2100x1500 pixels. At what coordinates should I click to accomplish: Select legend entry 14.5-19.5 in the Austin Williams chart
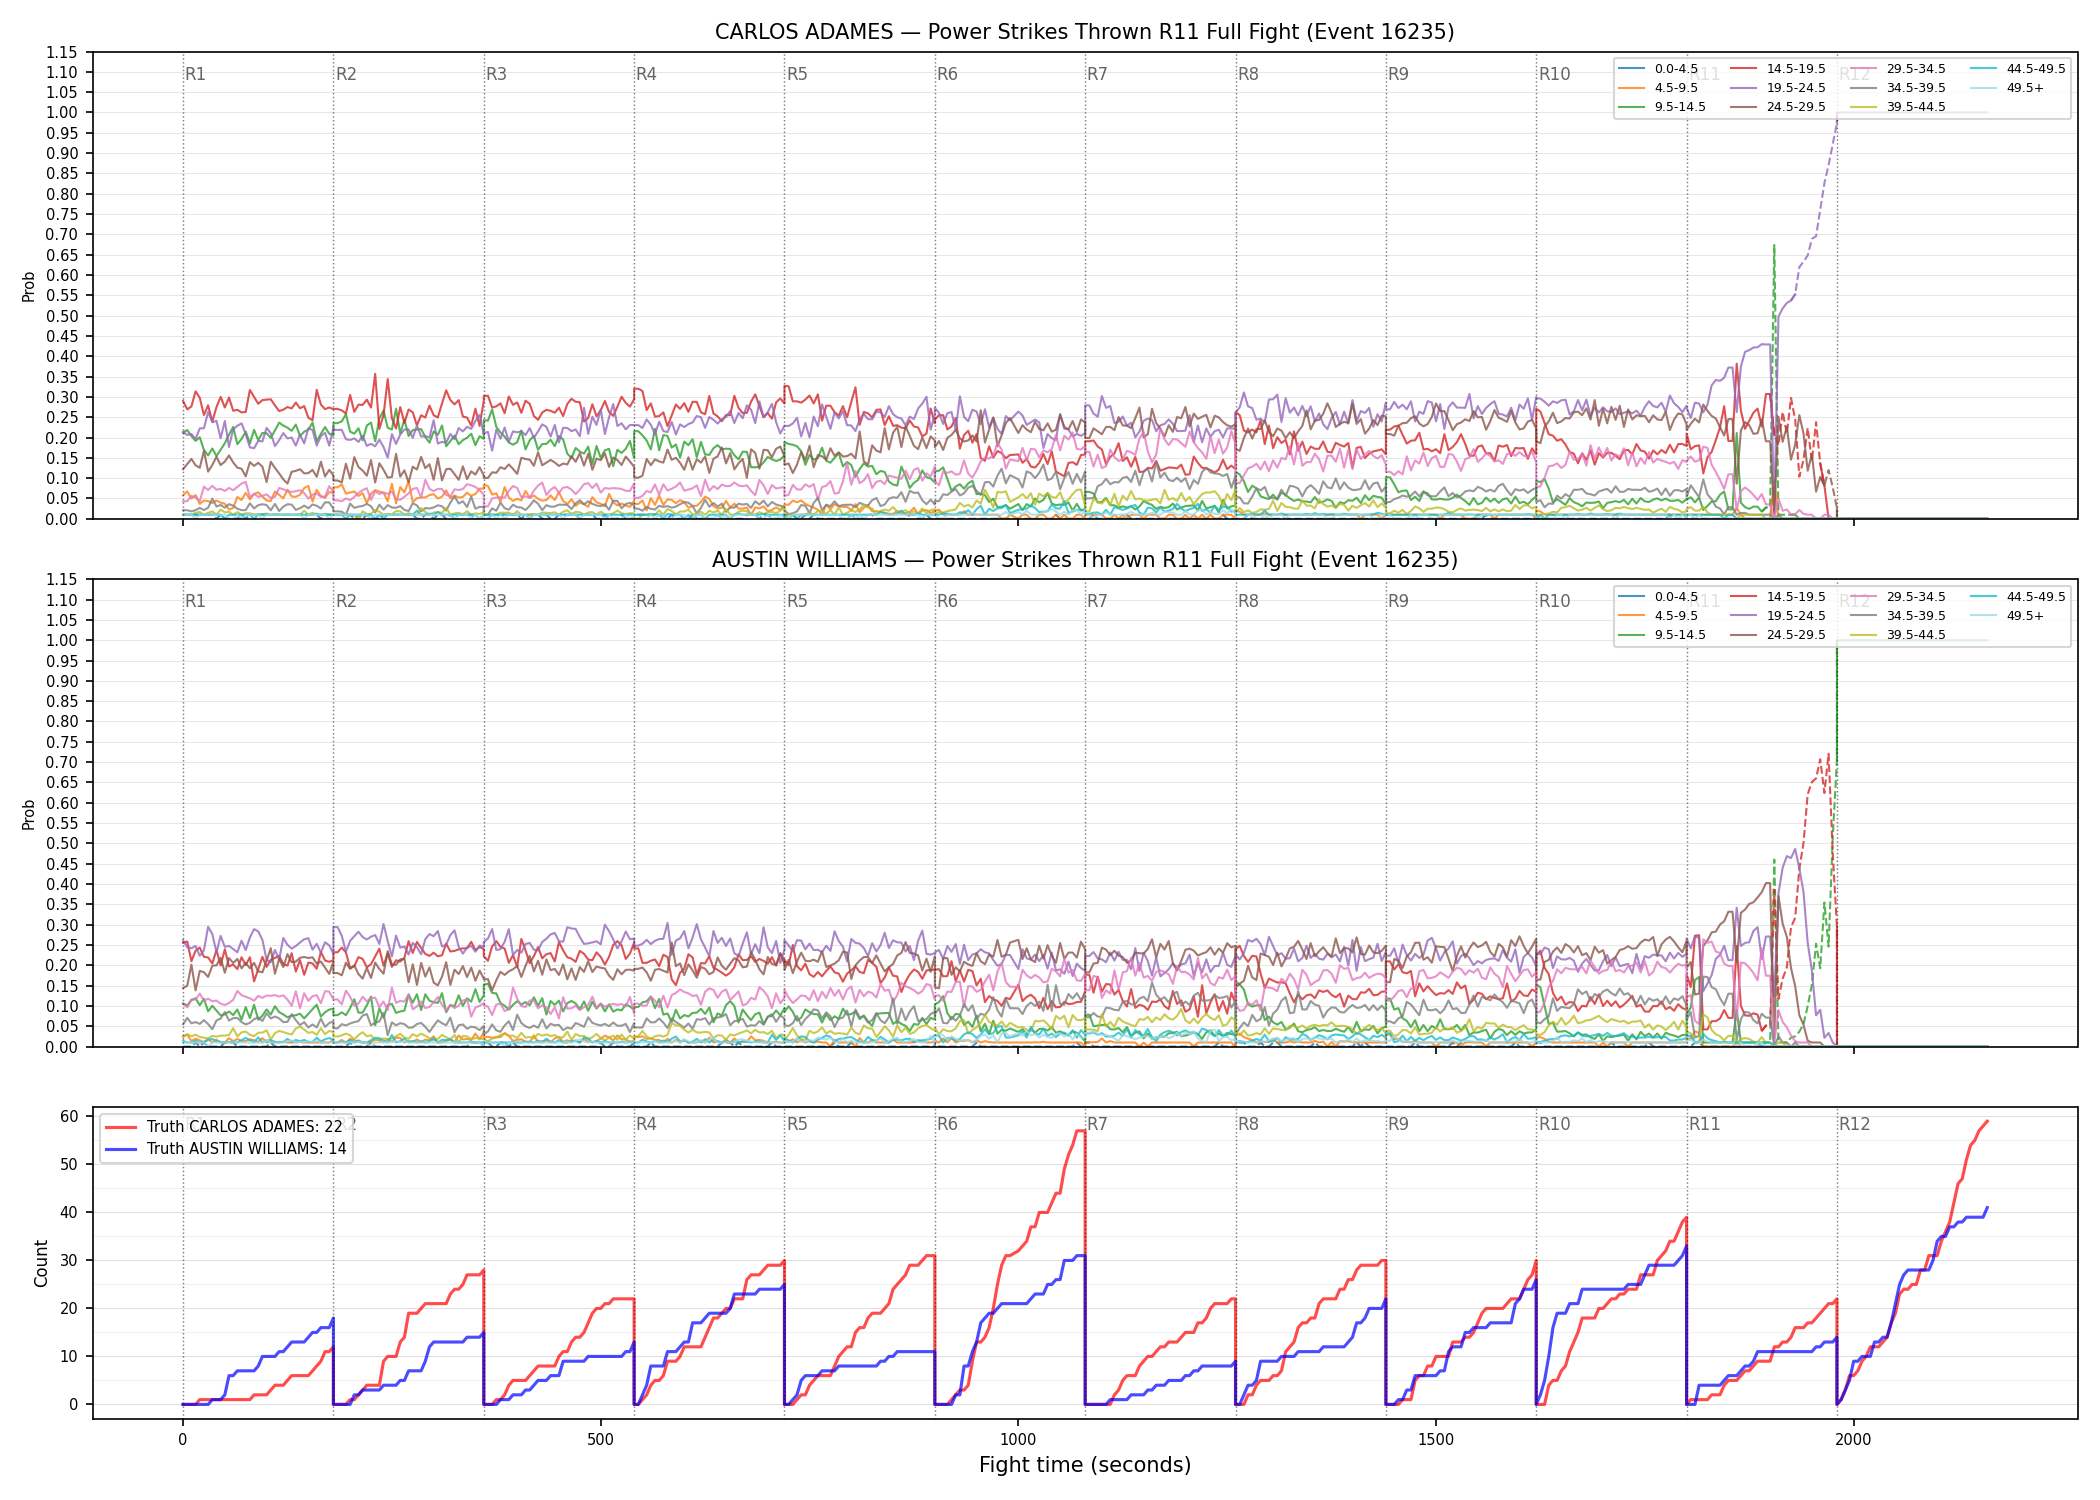pos(1779,597)
